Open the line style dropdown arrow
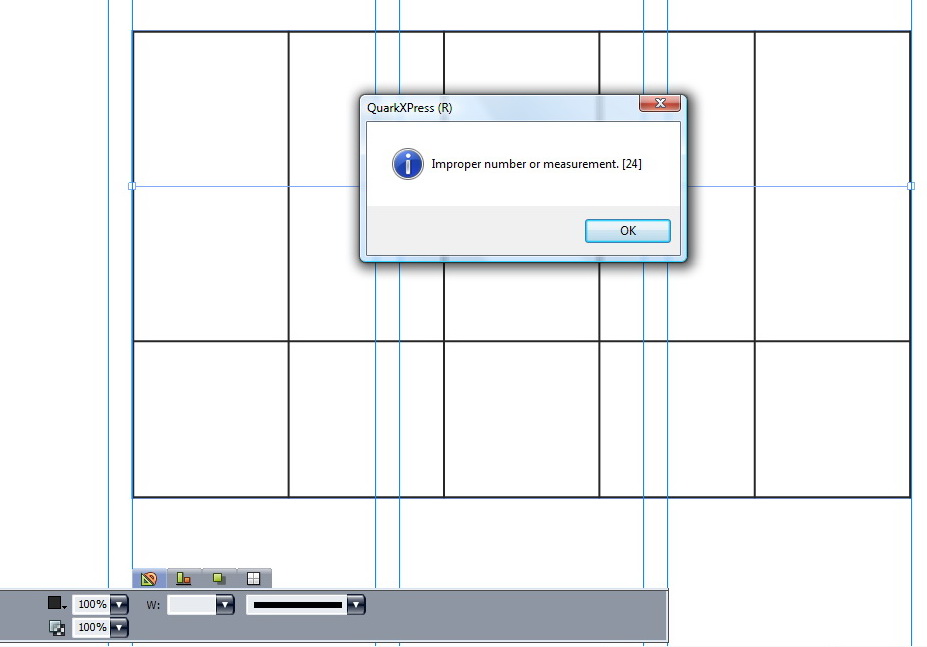The image size is (927, 647). click(356, 605)
